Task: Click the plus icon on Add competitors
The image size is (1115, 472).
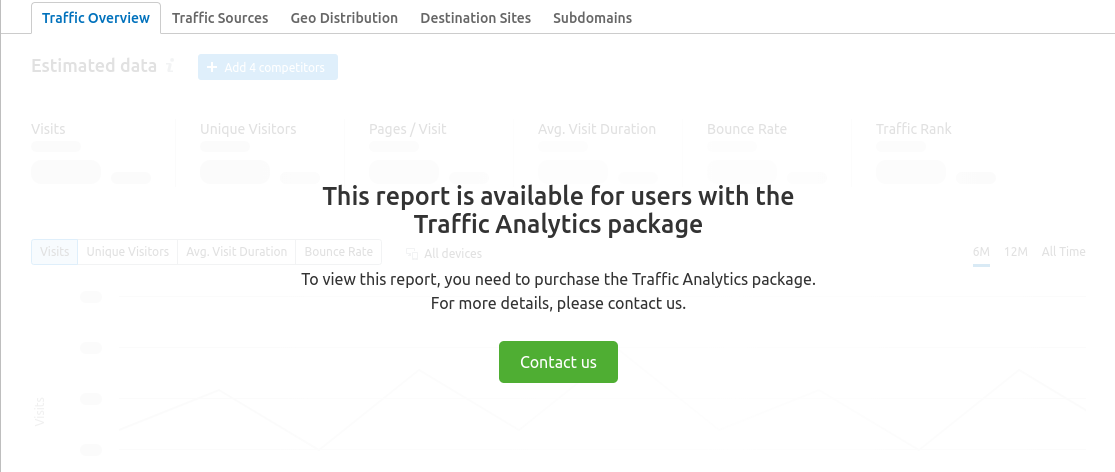Action: [x=211, y=67]
